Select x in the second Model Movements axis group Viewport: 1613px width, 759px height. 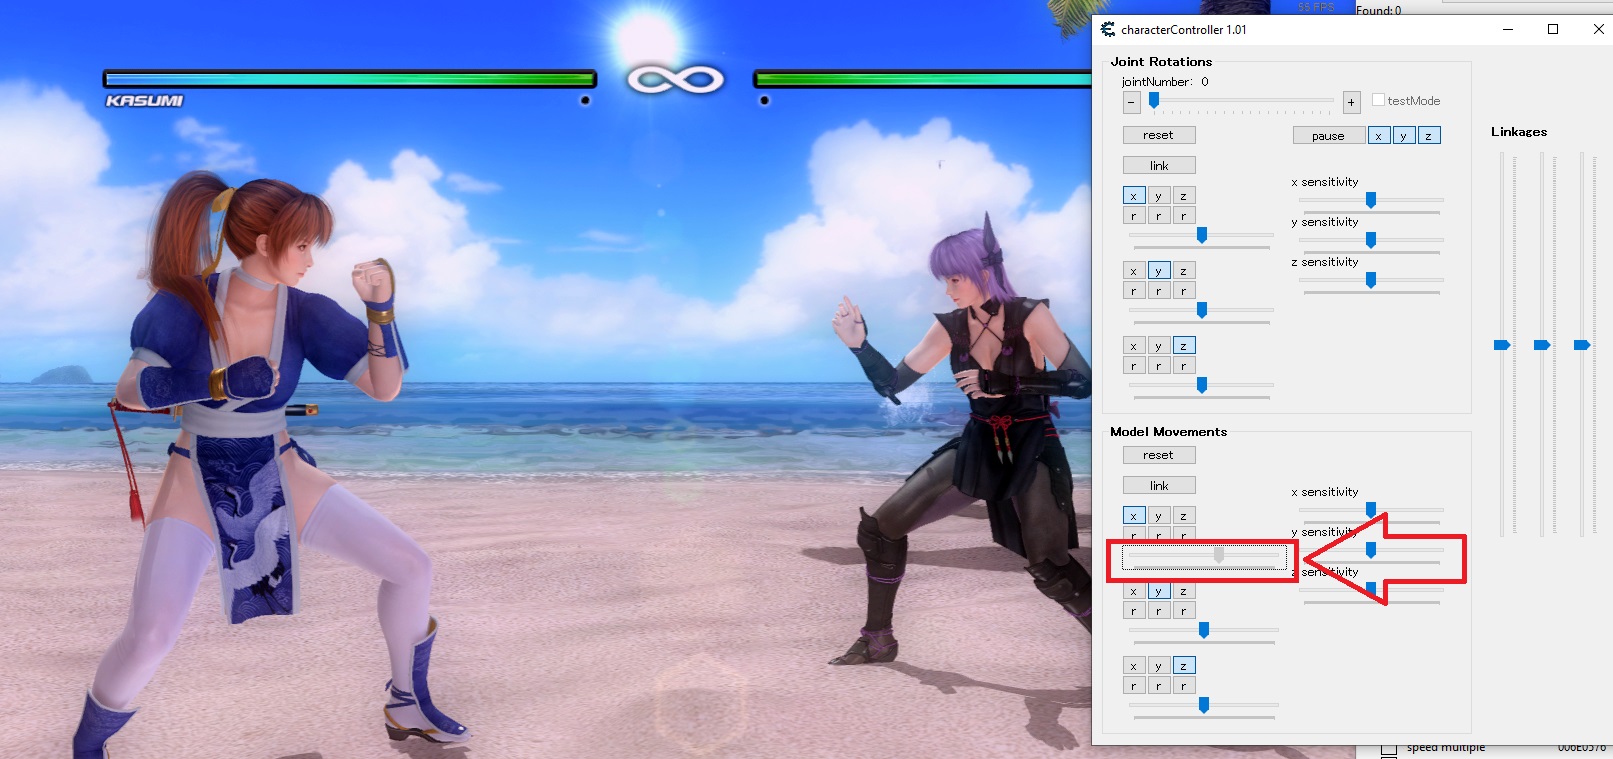pyautogui.click(x=1134, y=591)
